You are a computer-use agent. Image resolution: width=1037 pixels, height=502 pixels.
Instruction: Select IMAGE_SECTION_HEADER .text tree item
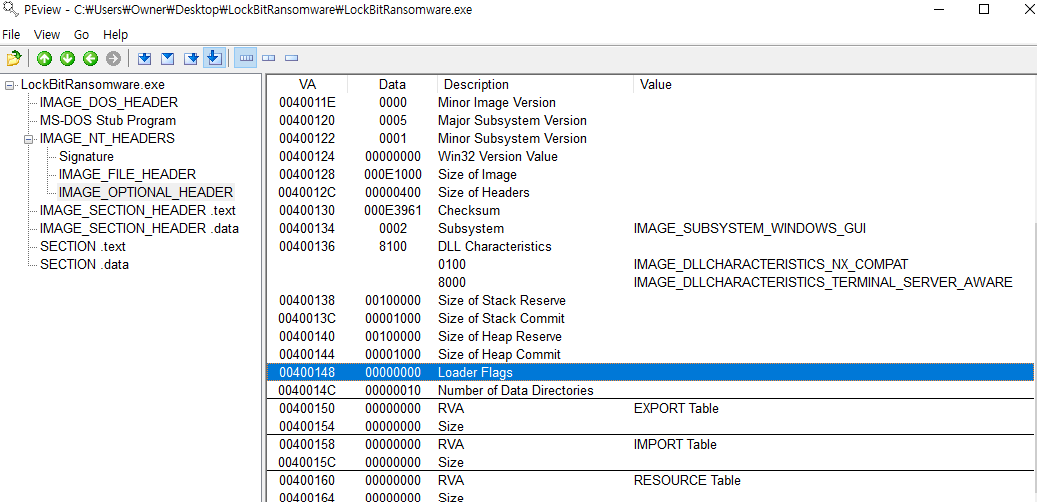pyautogui.click(x=138, y=210)
